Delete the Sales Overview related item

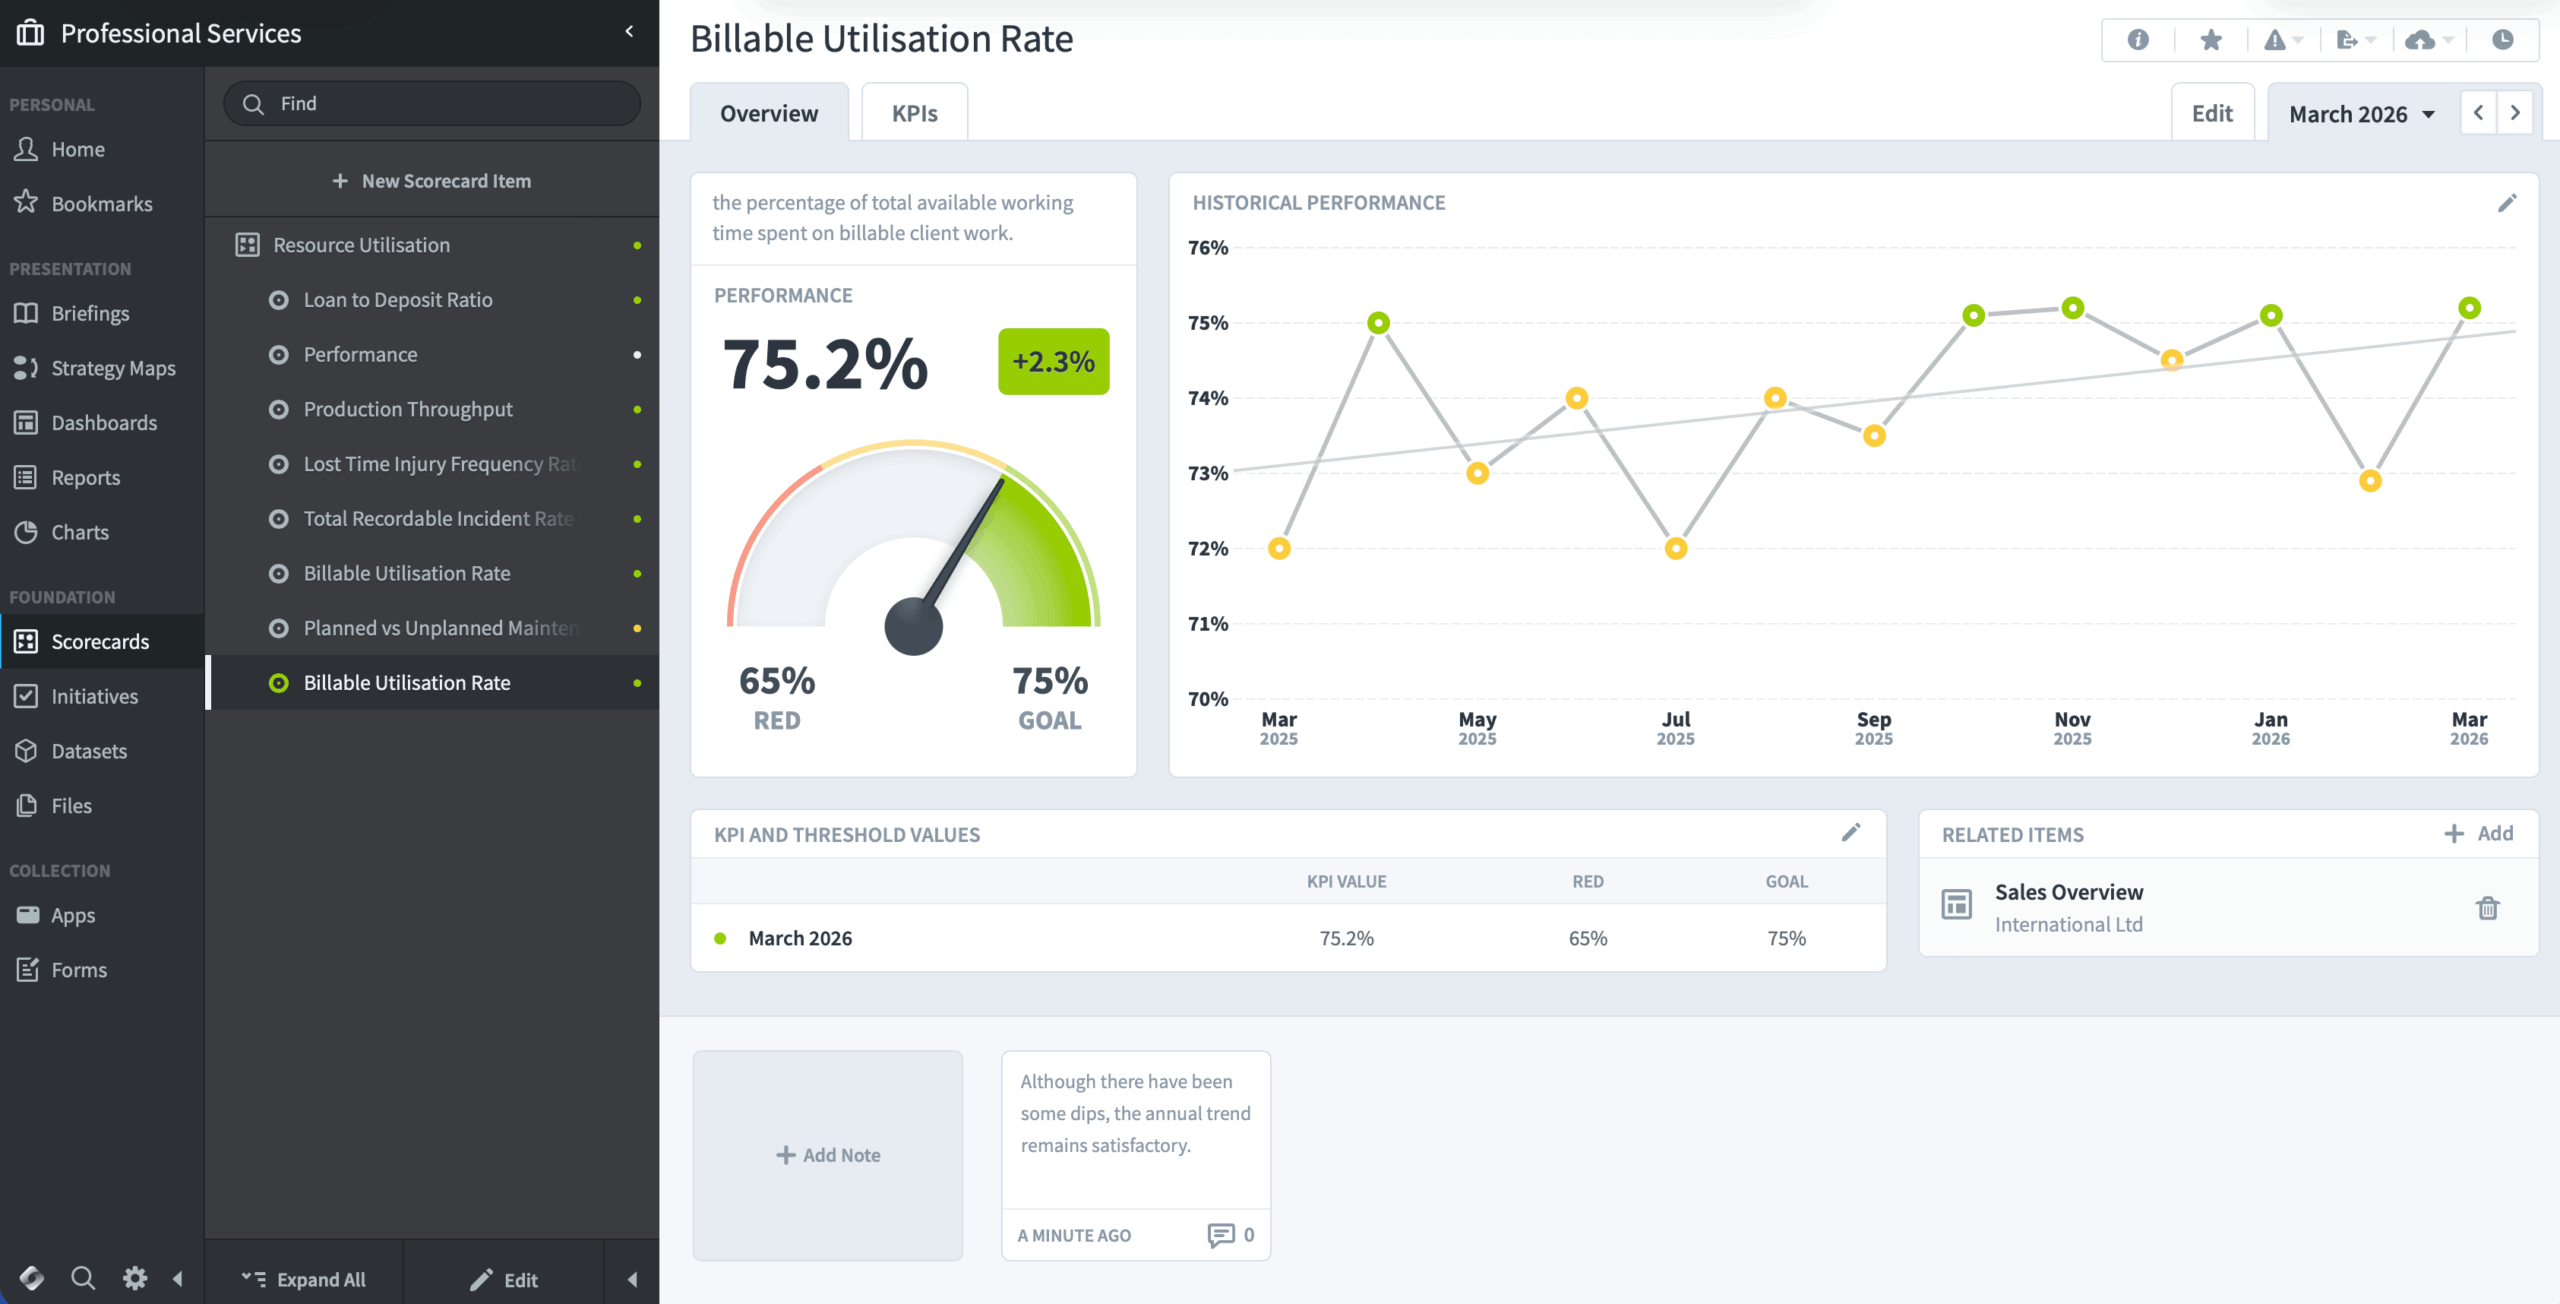2489,908
